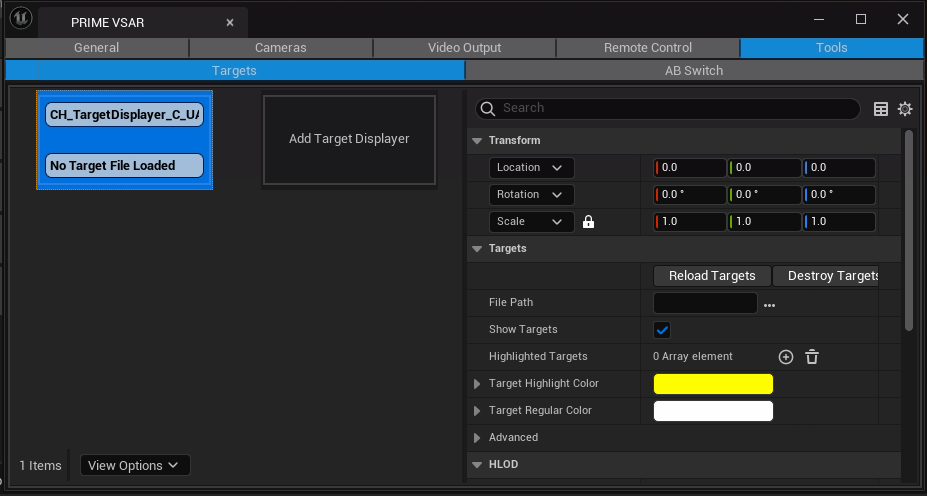Screen dimensions: 927x496
Task: Edit the Location Z value field
Action: [838, 168]
